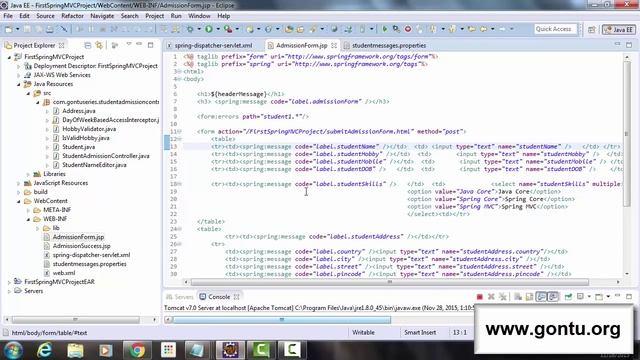This screenshot has height=360, width=640.
Task: Collapse the Java Resources node
Action: 19,84
